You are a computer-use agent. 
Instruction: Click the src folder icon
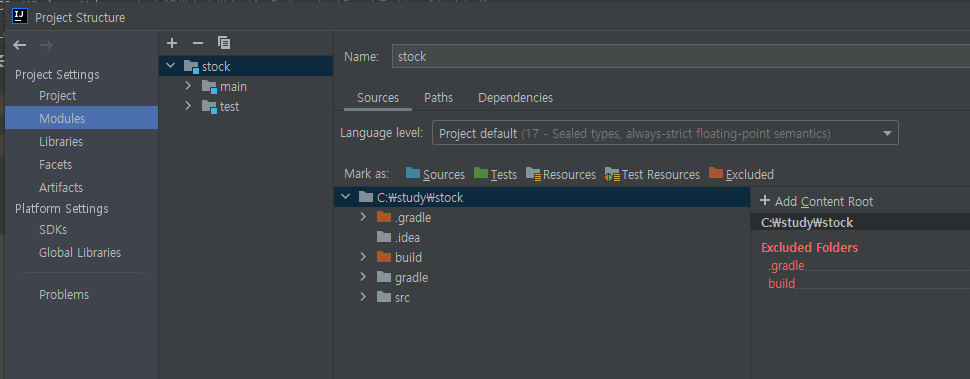(x=384, y=297)
